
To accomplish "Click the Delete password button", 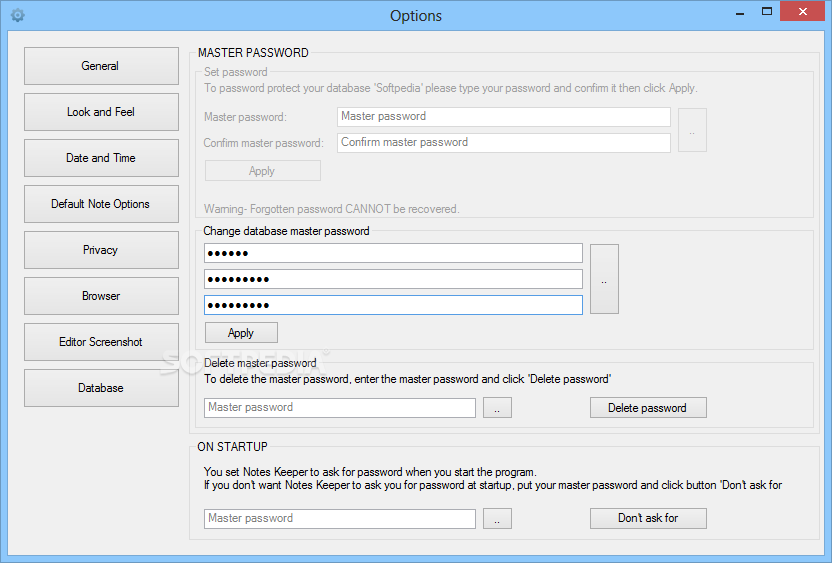I will pos(648,408).
